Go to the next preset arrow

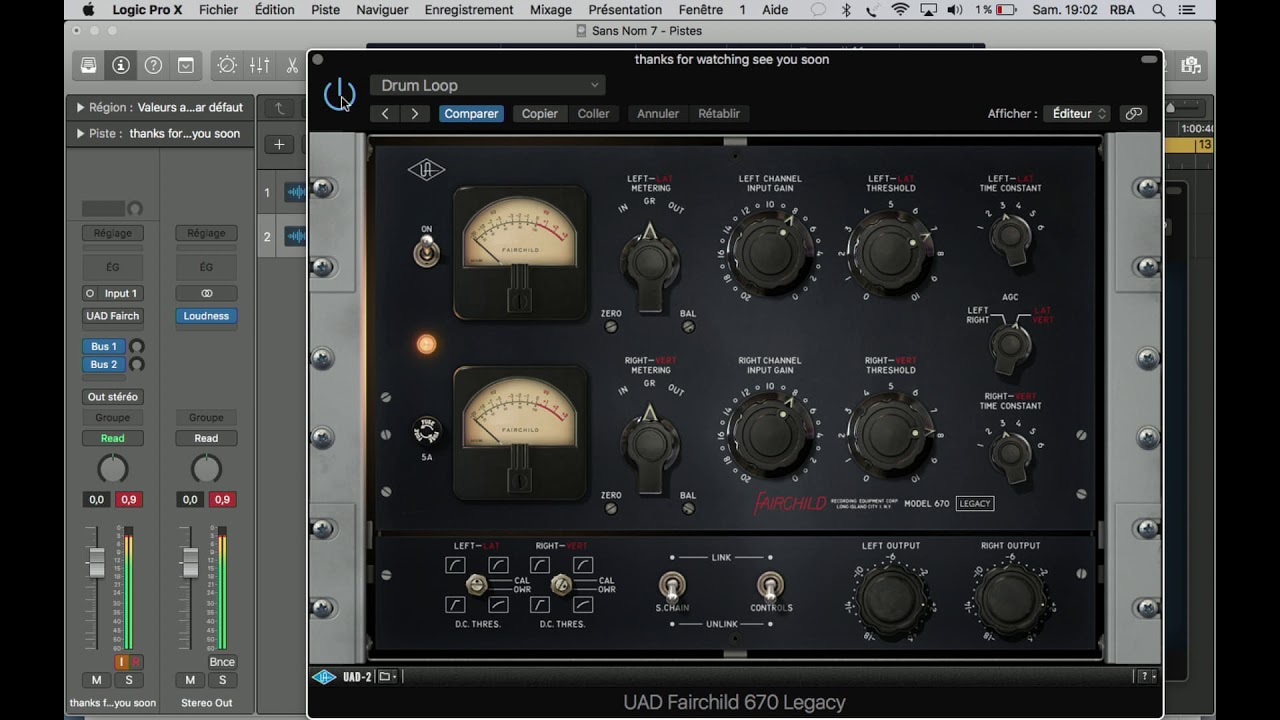coord(415,114)
